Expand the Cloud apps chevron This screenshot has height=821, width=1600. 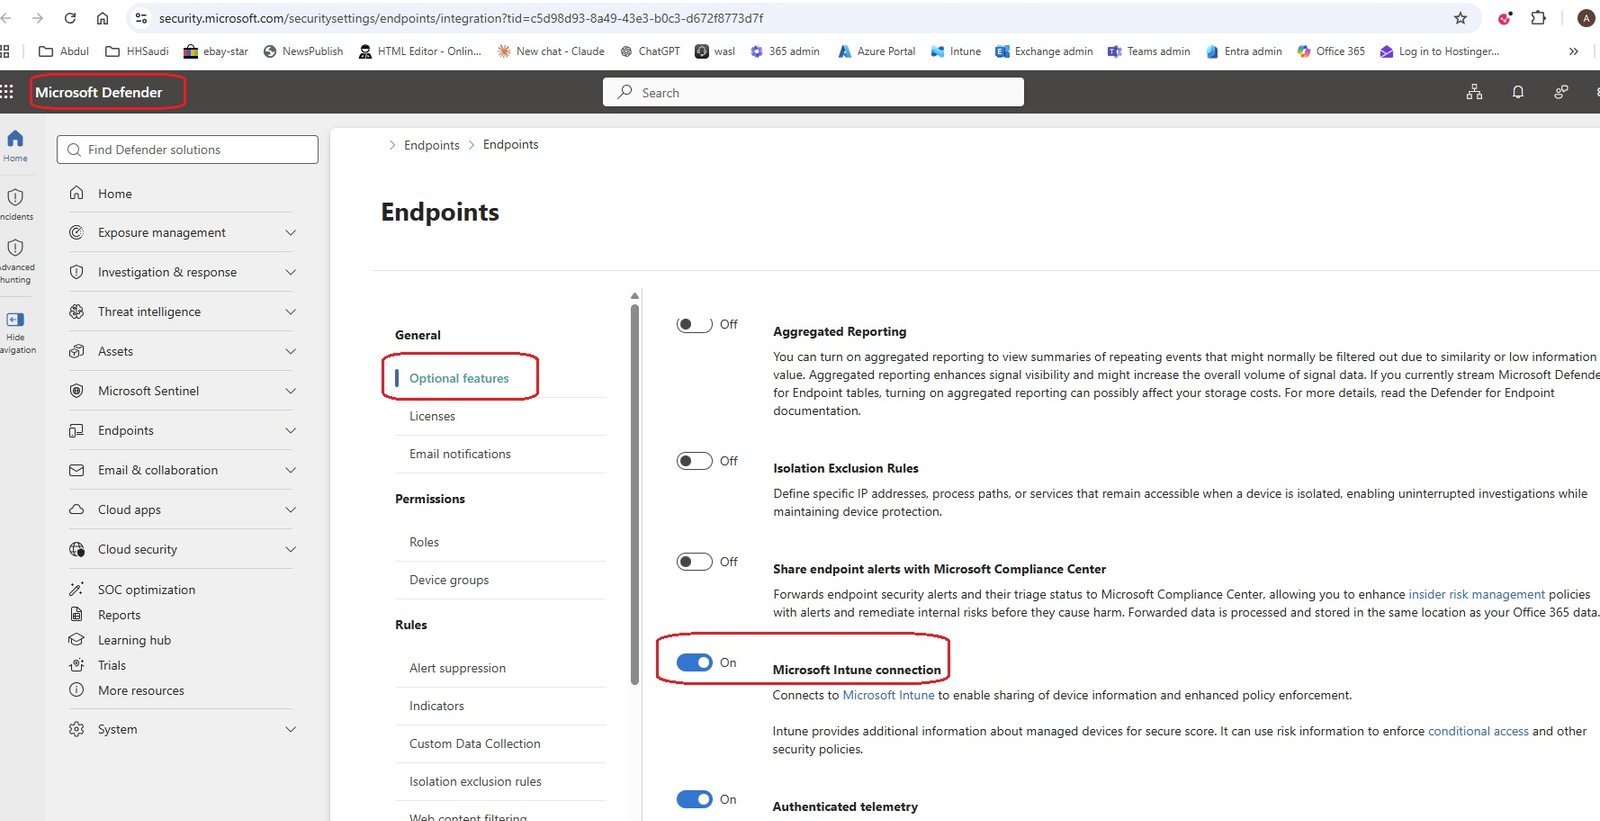(290, 510)
